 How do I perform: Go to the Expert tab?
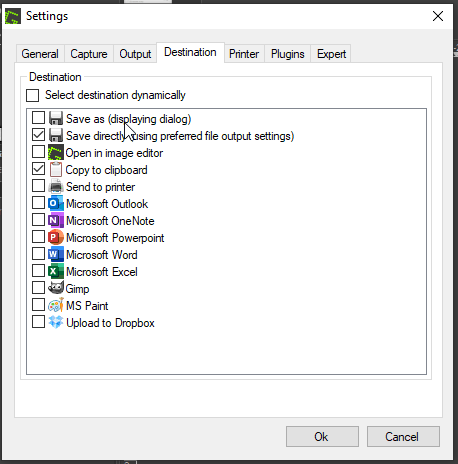pos(331,54)
